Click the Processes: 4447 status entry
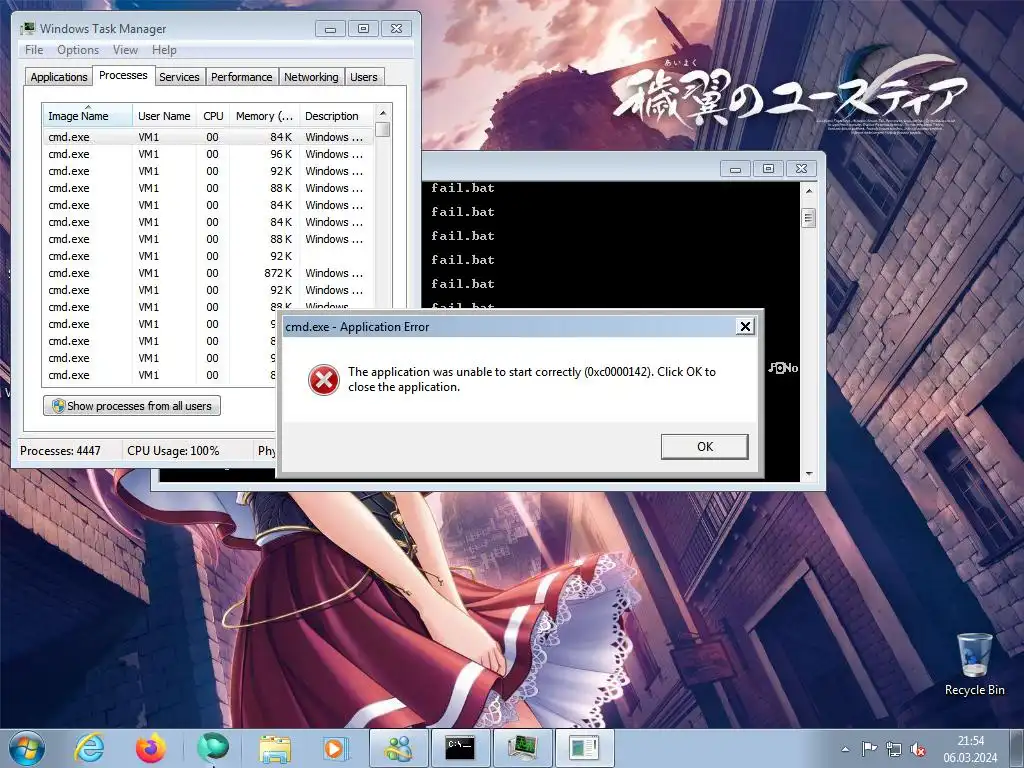 tap(61, 451)
